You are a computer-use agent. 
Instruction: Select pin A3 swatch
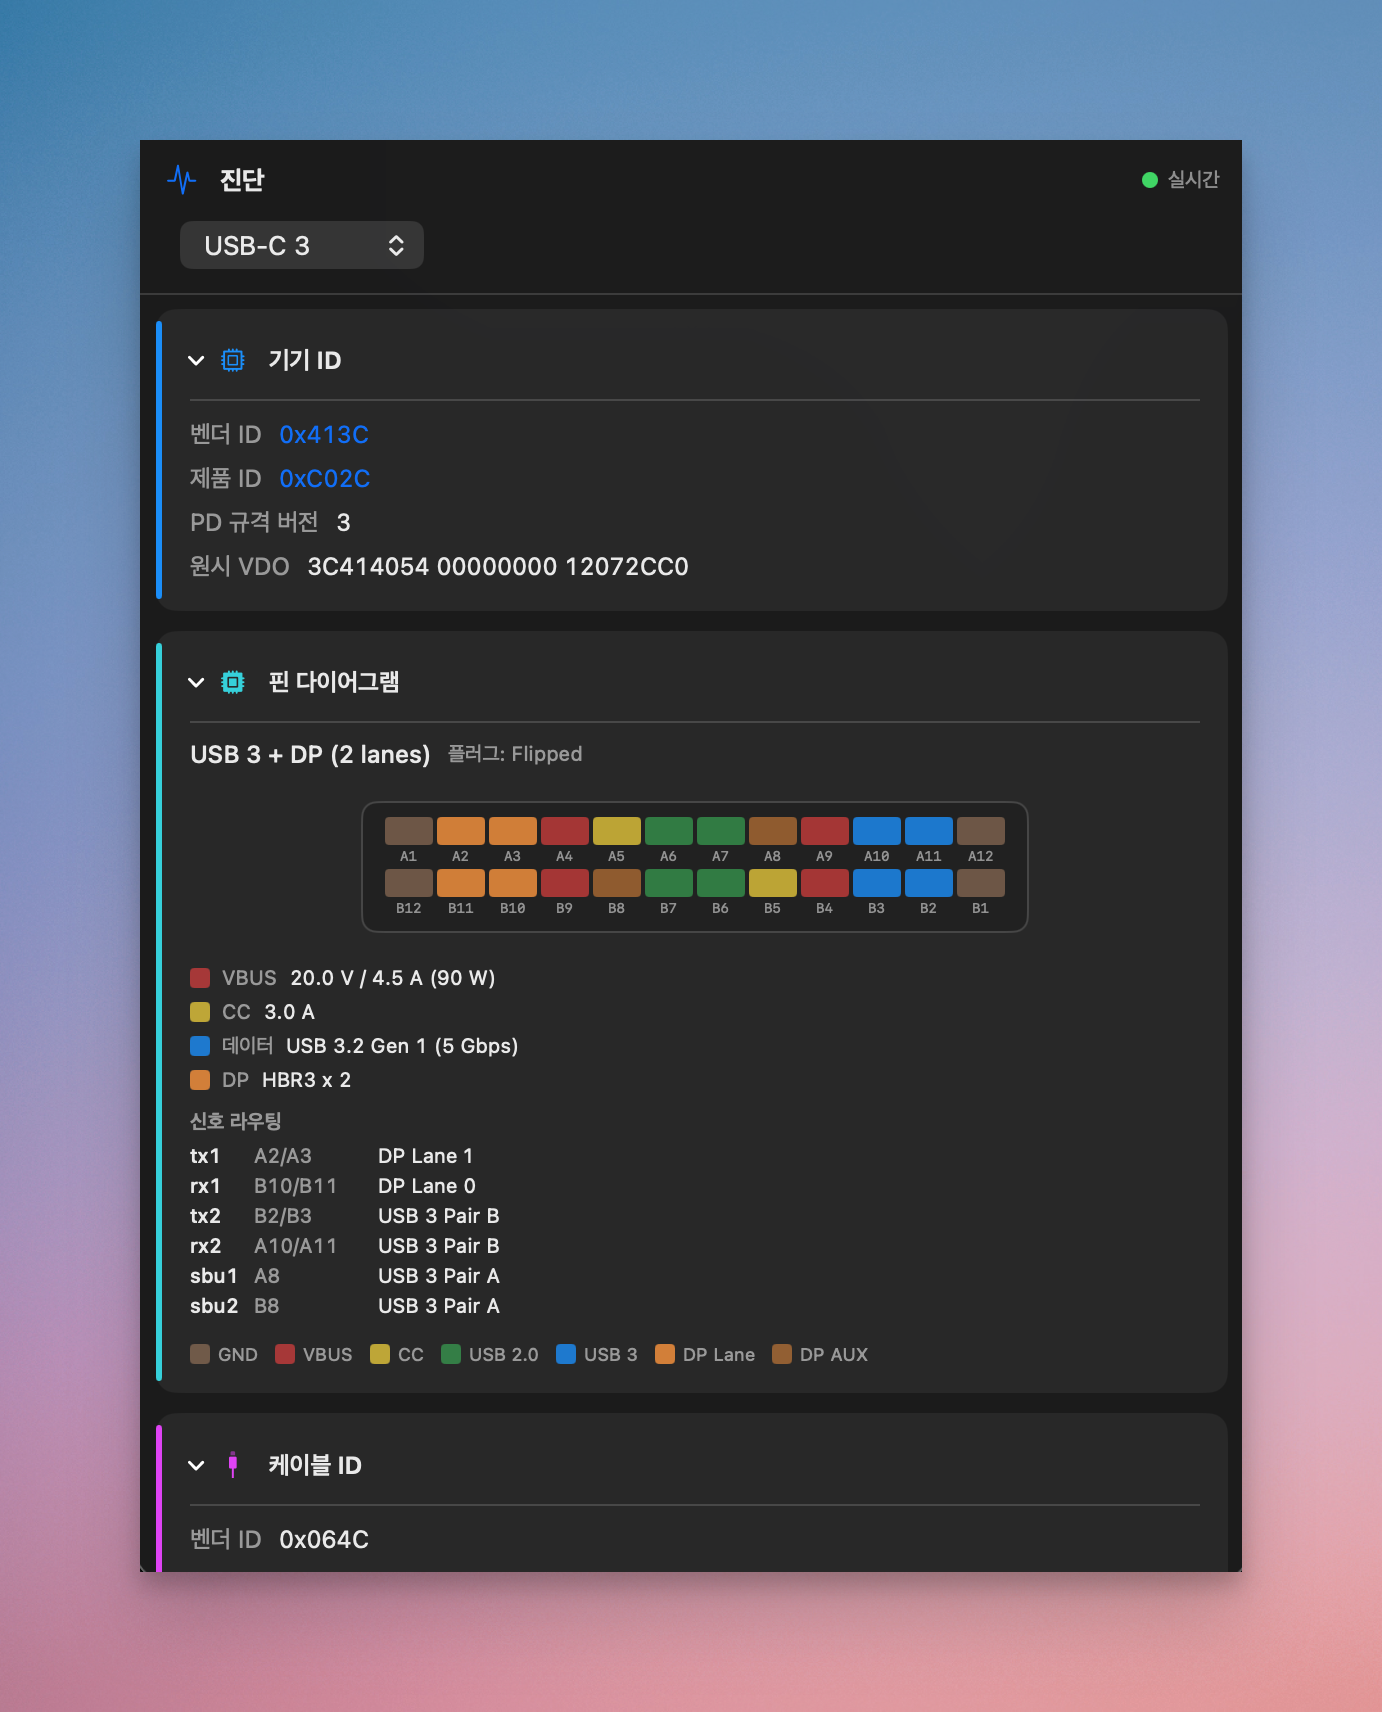513,831
